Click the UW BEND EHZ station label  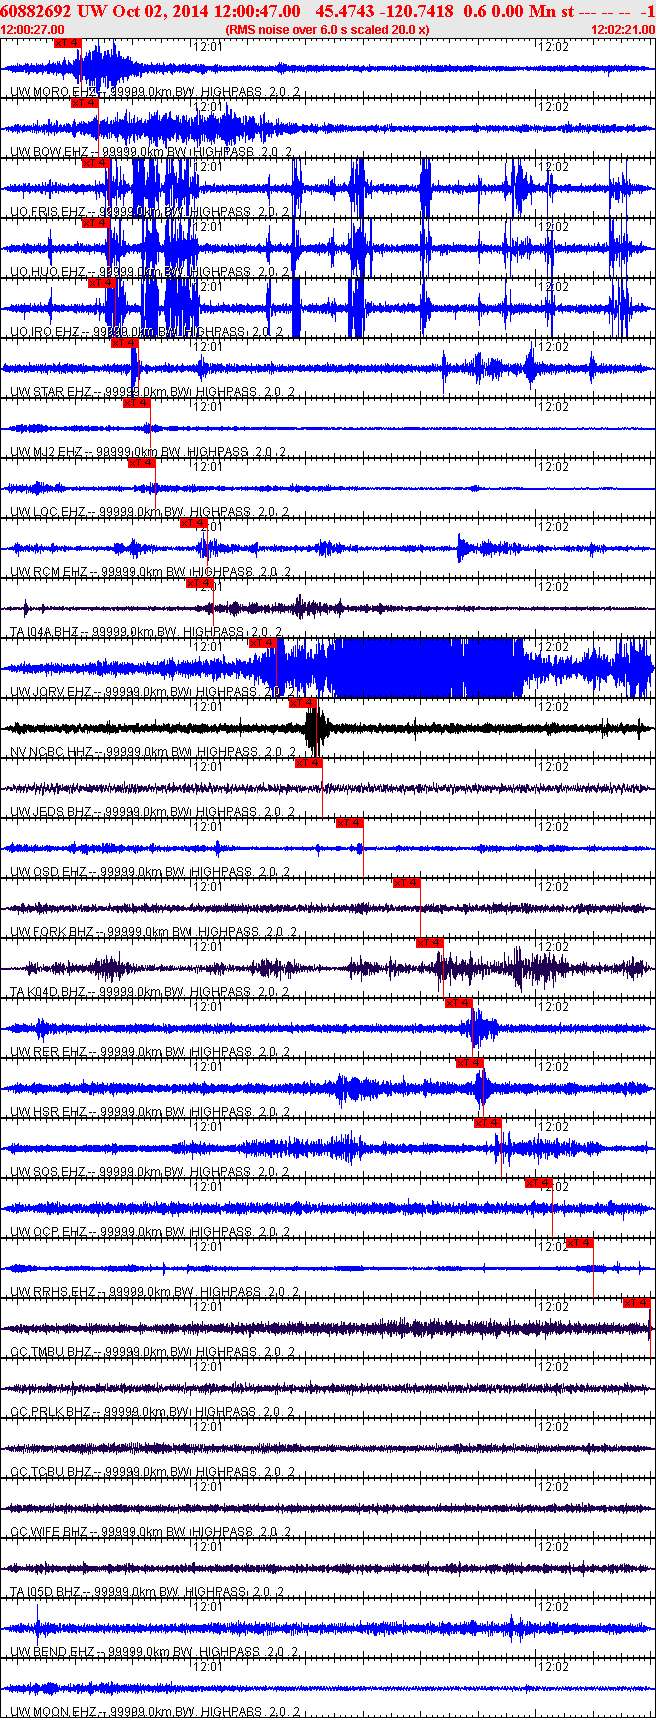[x=52, y=1652]
